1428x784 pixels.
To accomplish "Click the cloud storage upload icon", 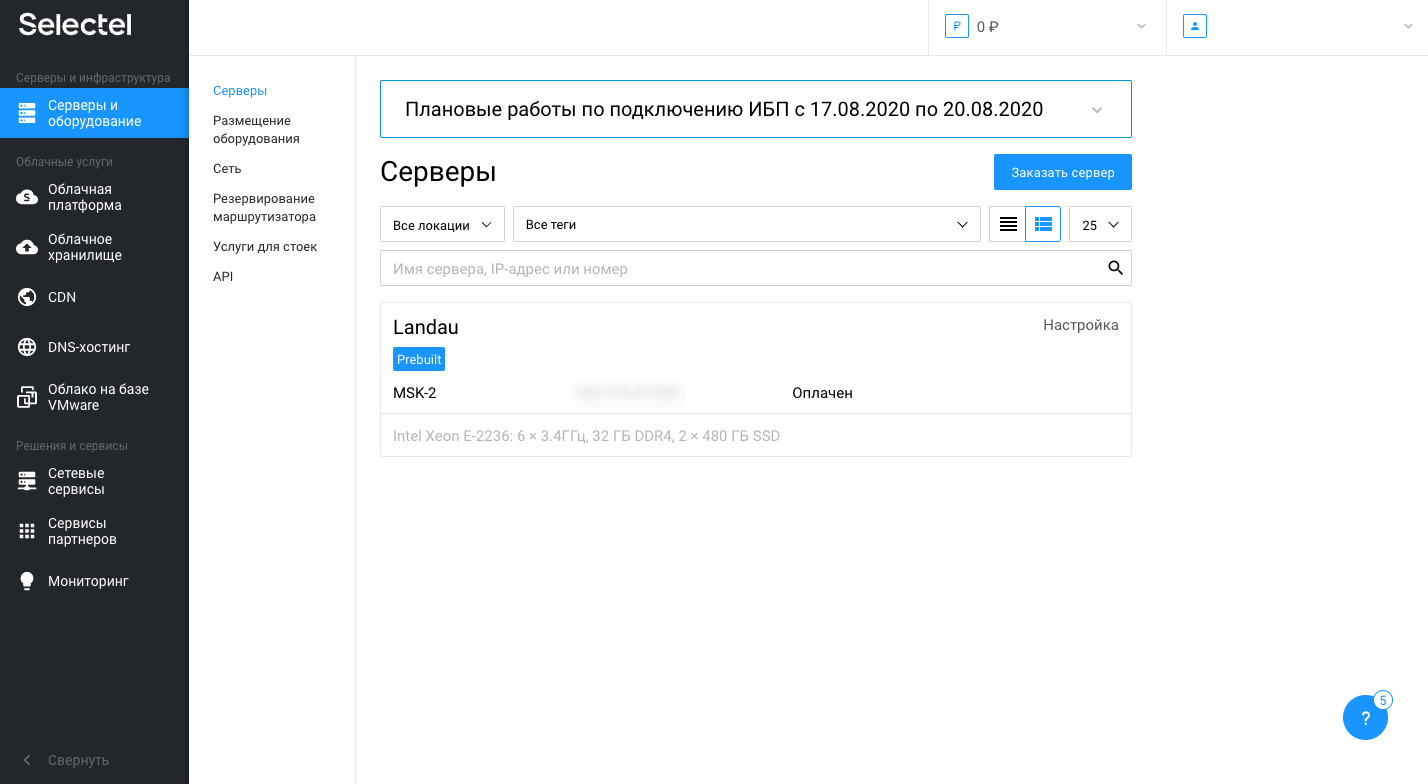I will tap(27, 247).
